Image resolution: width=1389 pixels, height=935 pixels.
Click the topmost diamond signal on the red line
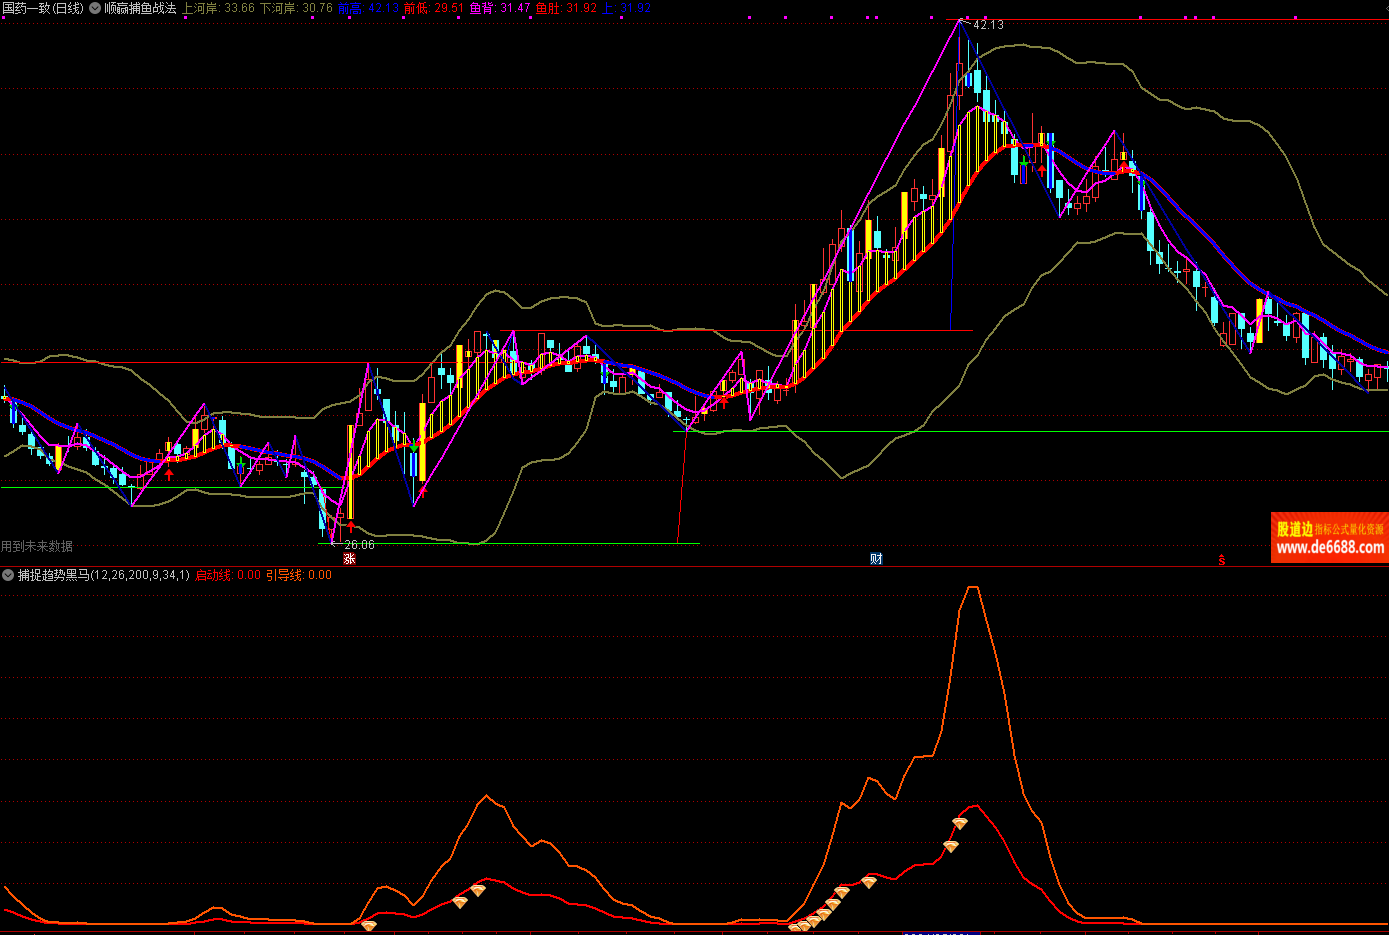click(x=959, y=823)
